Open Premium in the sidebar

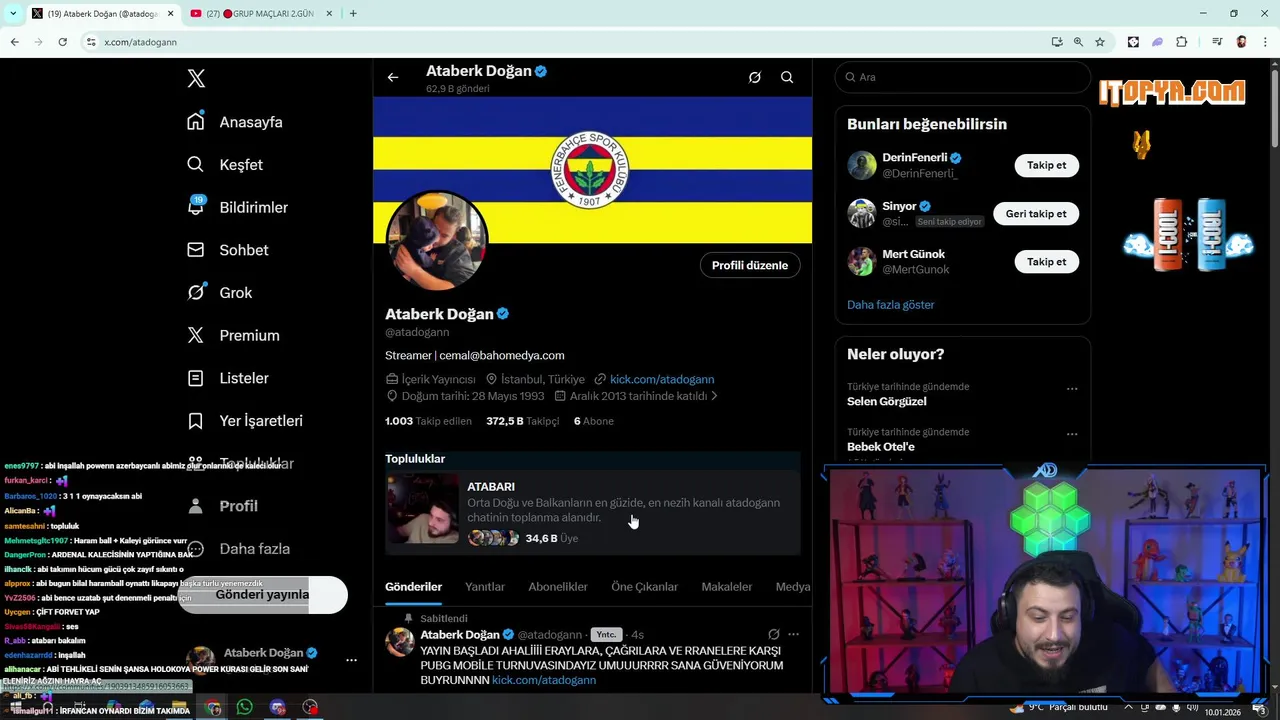point(233,336)
